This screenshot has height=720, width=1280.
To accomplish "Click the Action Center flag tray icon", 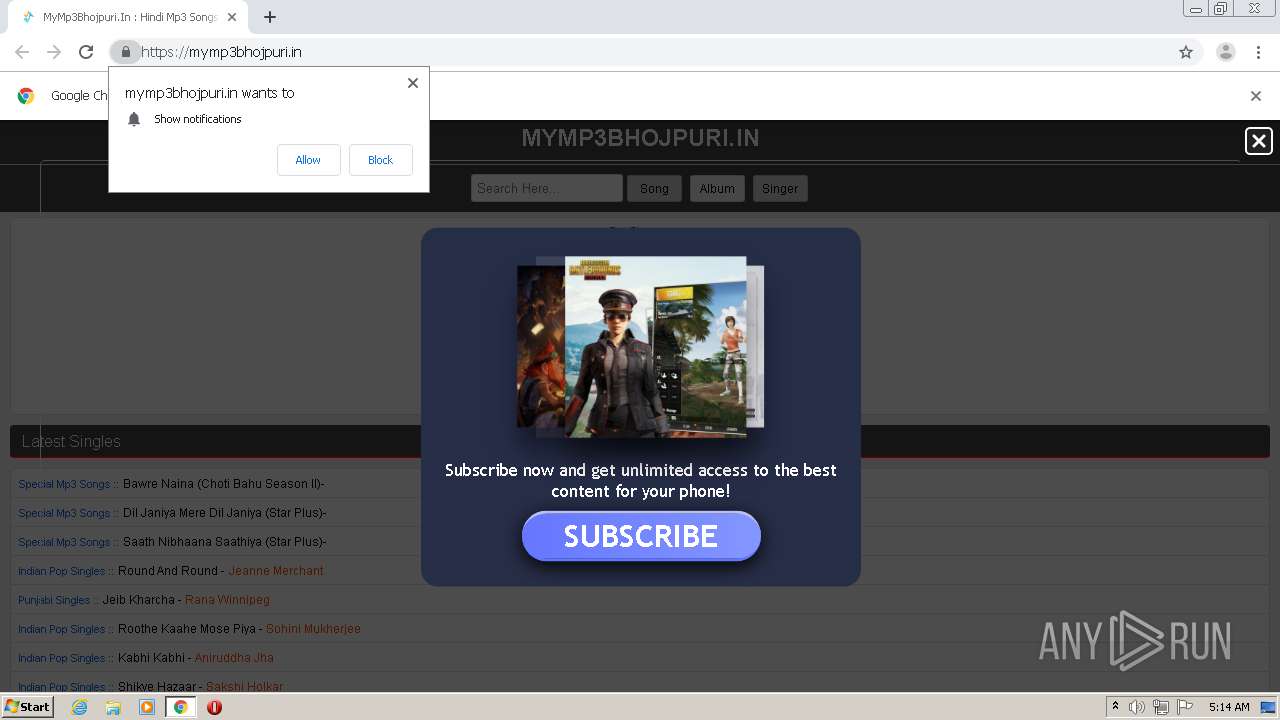I will [x=1185, y=707].
